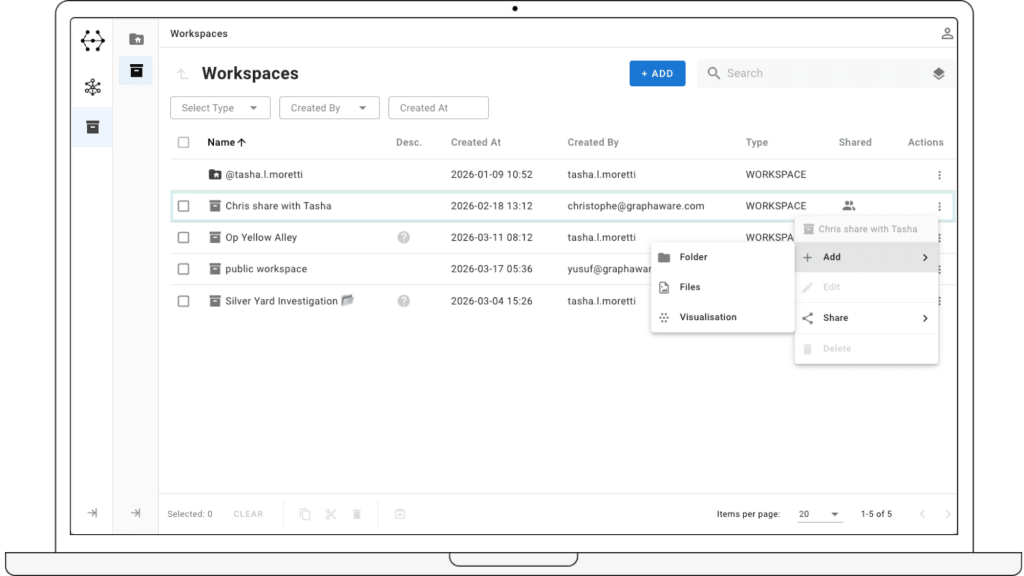The width and height of the screenshot is (1024, 576).
Task: Open the items per page dropdown
Action: [819, 514]
